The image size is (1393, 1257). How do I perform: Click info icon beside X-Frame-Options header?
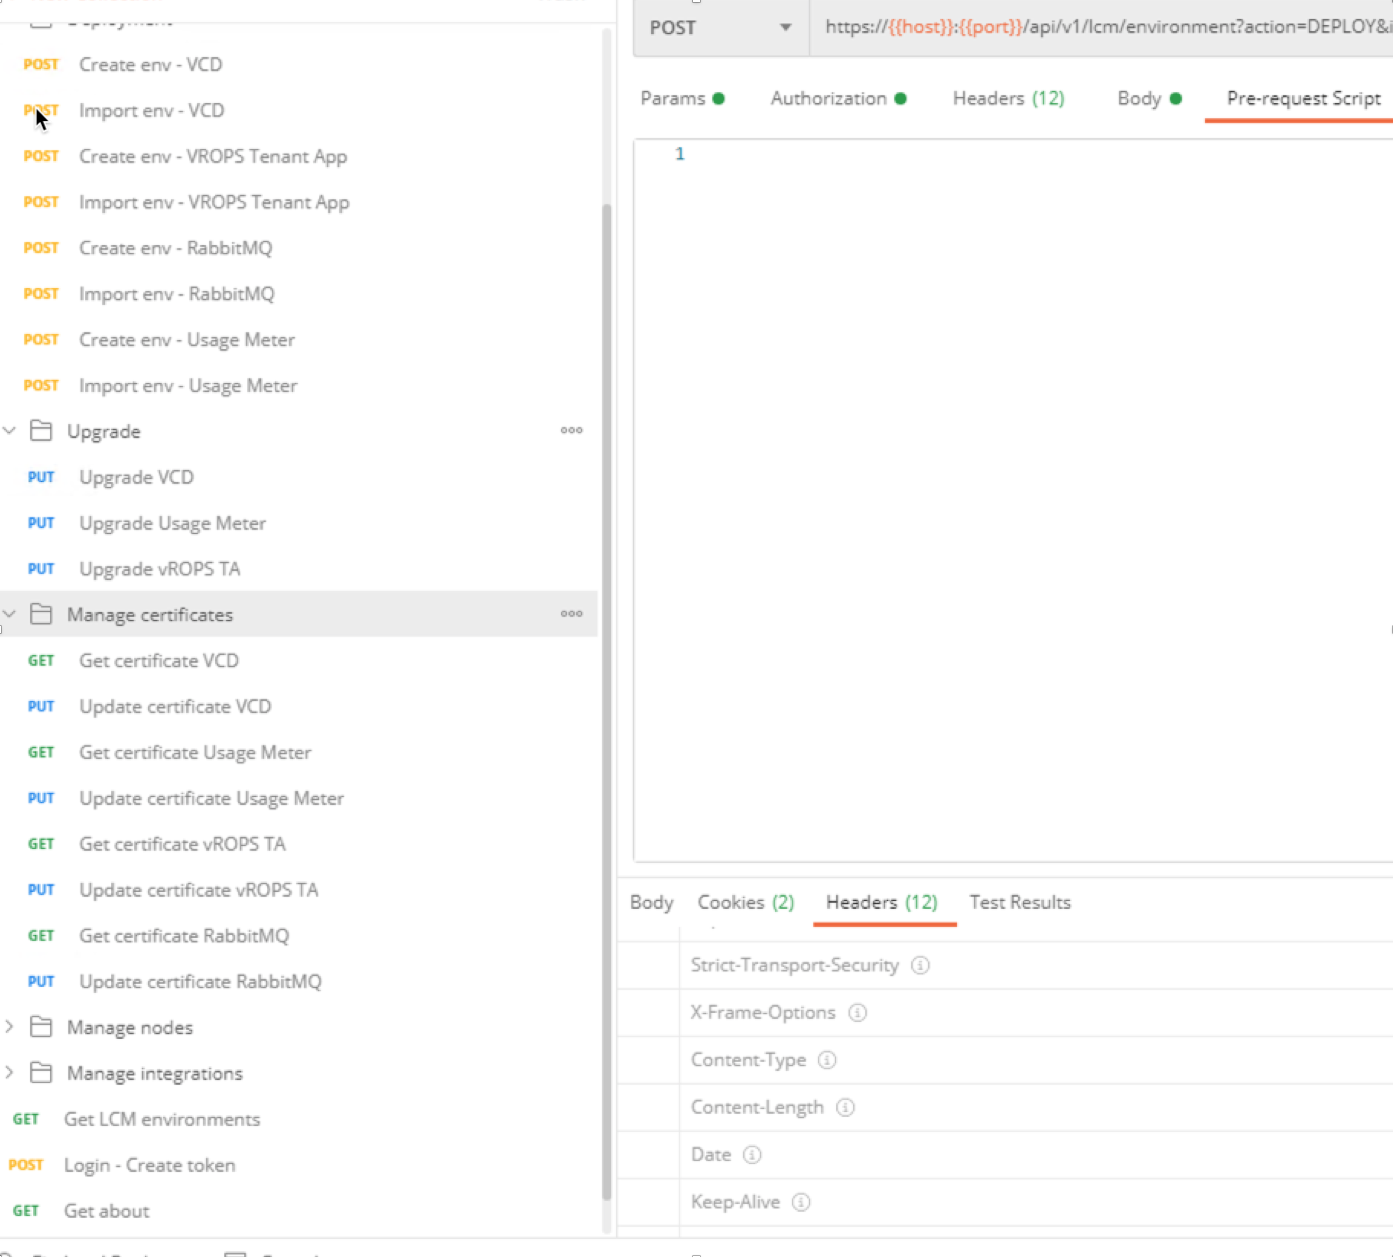857,1013
